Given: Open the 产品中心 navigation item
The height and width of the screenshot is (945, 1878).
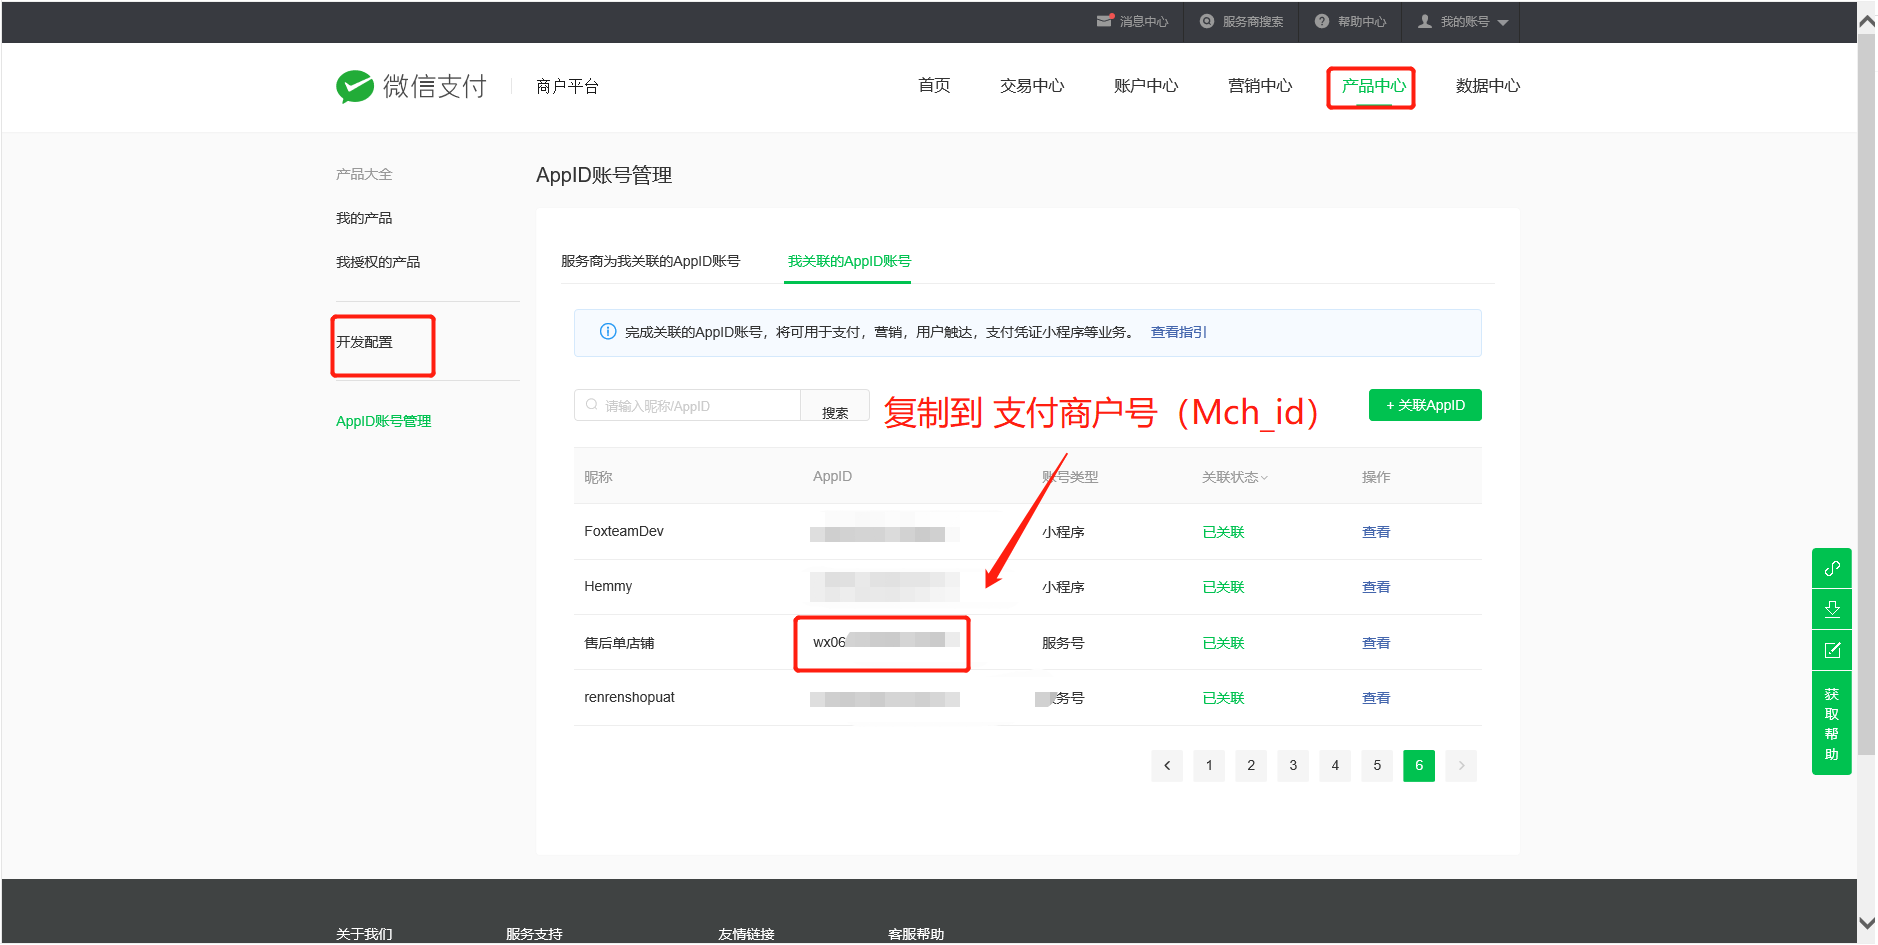Looking at the screenshot, I should click(x=1374, y=86).
